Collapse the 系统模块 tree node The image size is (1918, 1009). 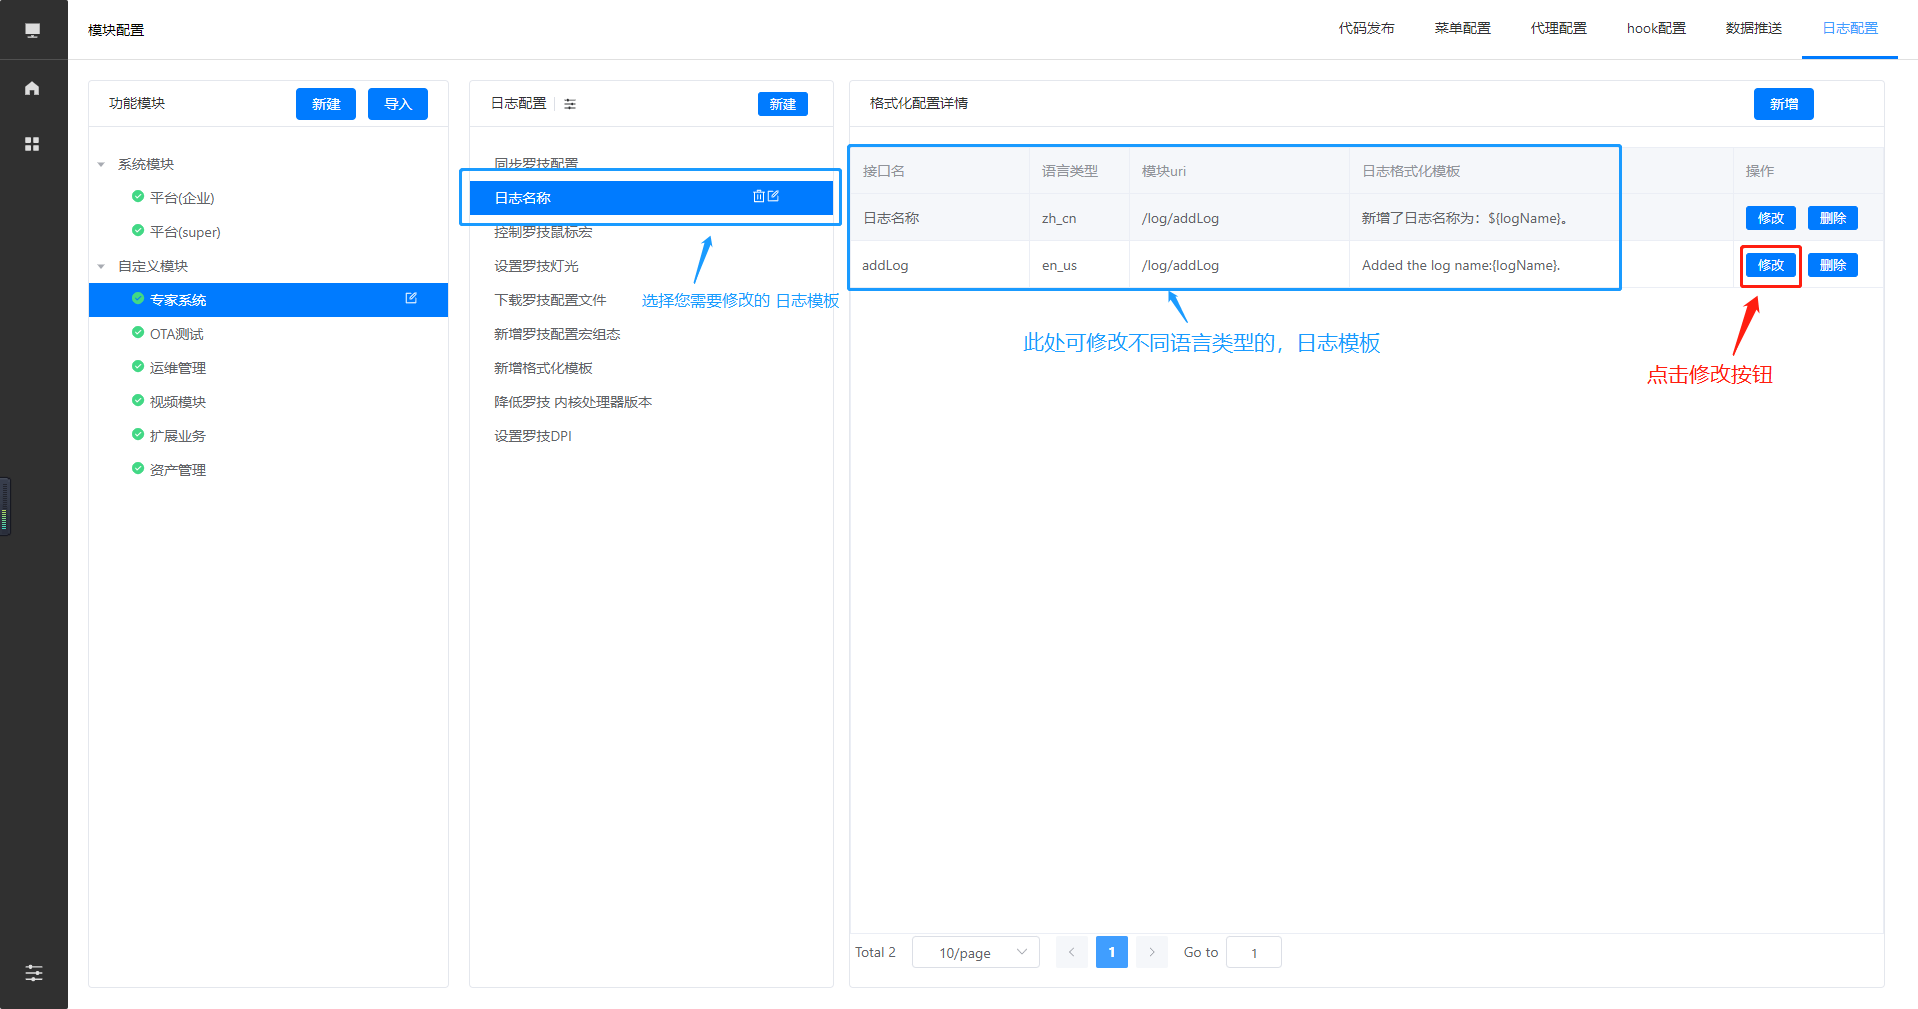101,165
